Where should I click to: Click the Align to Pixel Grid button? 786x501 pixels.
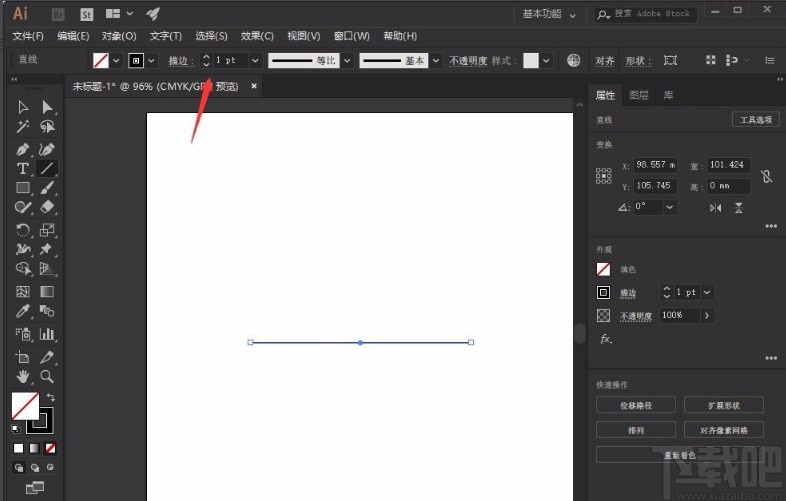click(x=724, y=430)
